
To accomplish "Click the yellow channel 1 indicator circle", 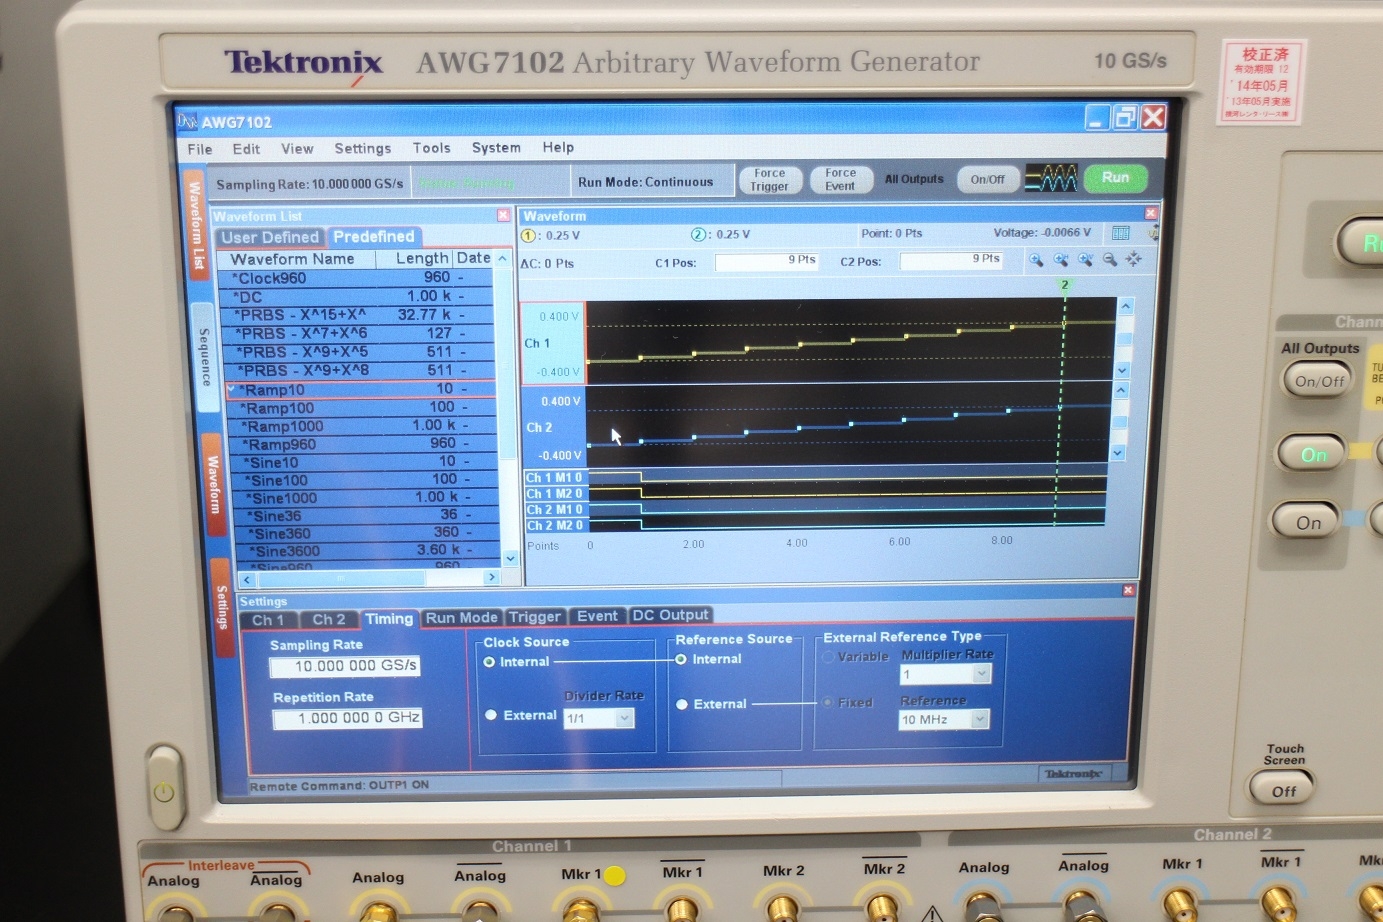I will pyautogui.click(x=529, y=236).
